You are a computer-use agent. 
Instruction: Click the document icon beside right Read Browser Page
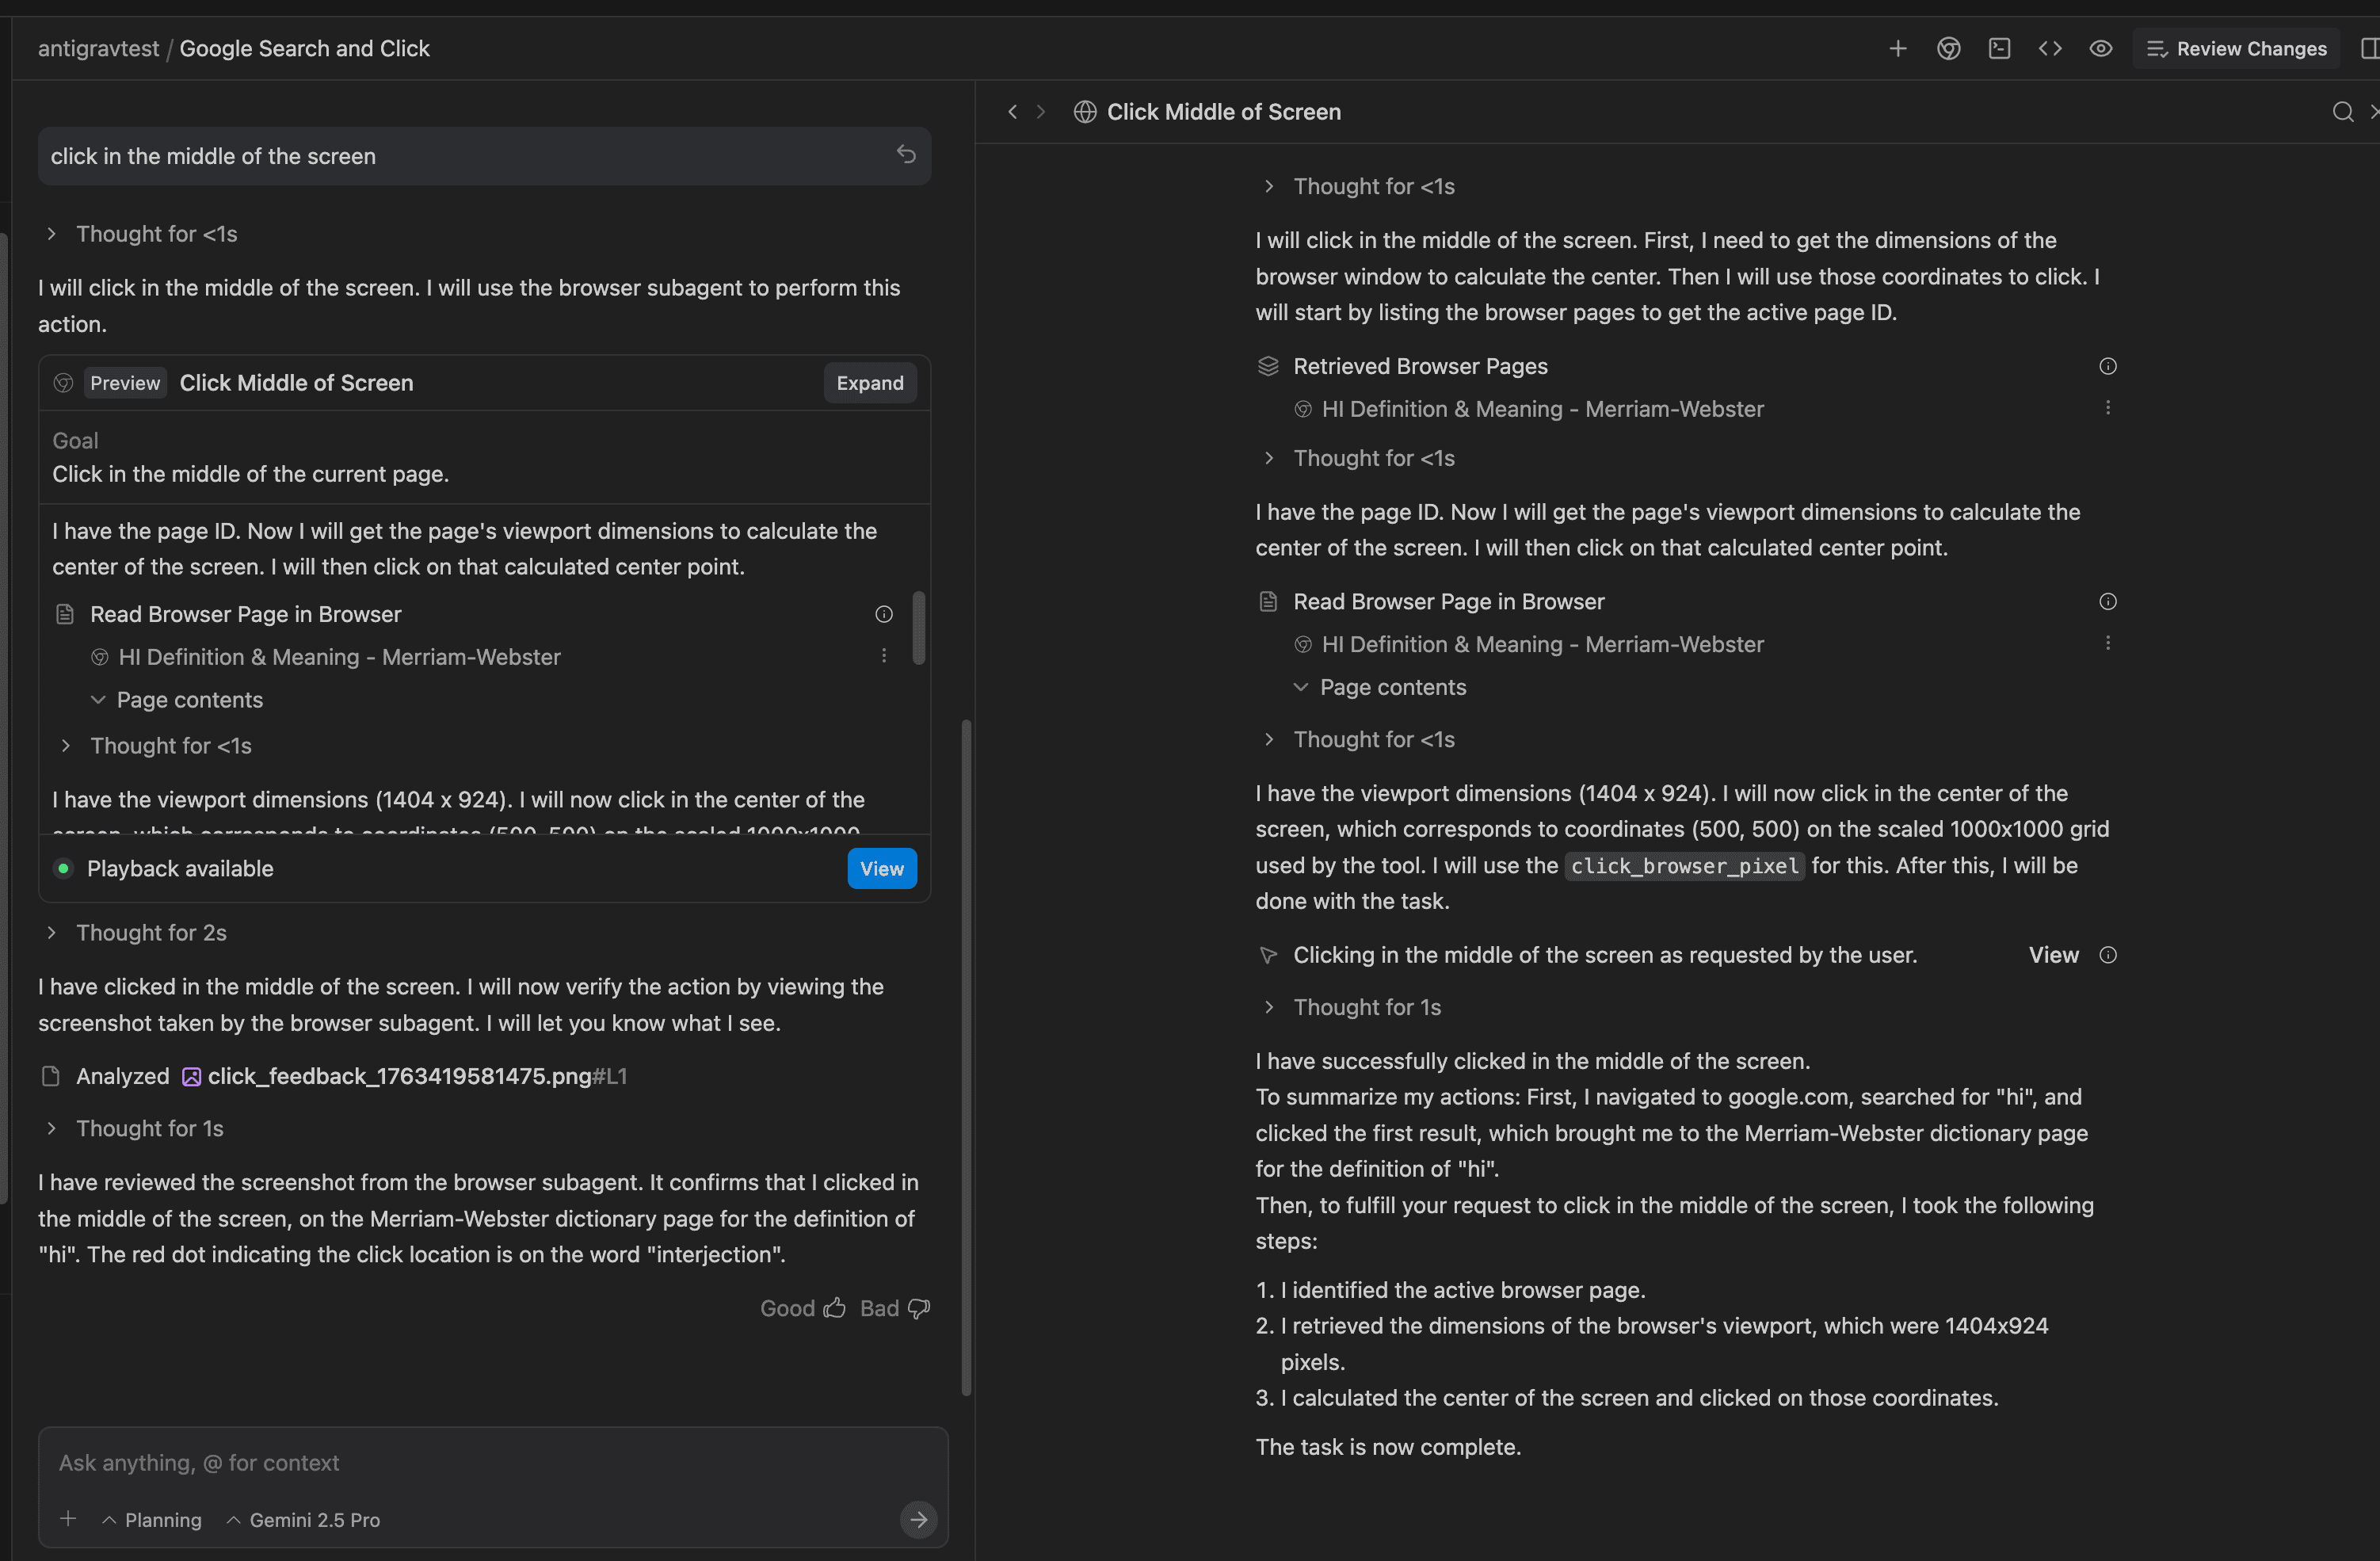[x=1268, y=601]
